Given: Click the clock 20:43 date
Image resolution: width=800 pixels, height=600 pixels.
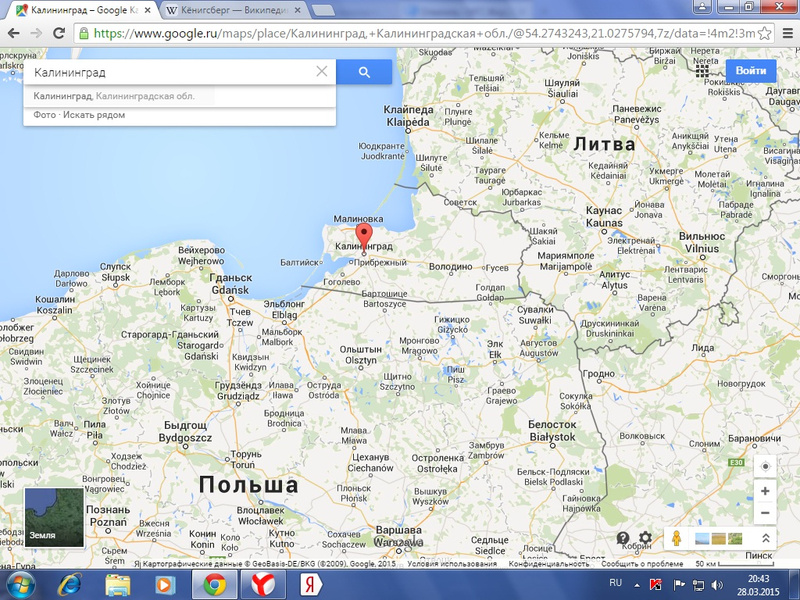Looking at the screenshot, I should 758,585.
